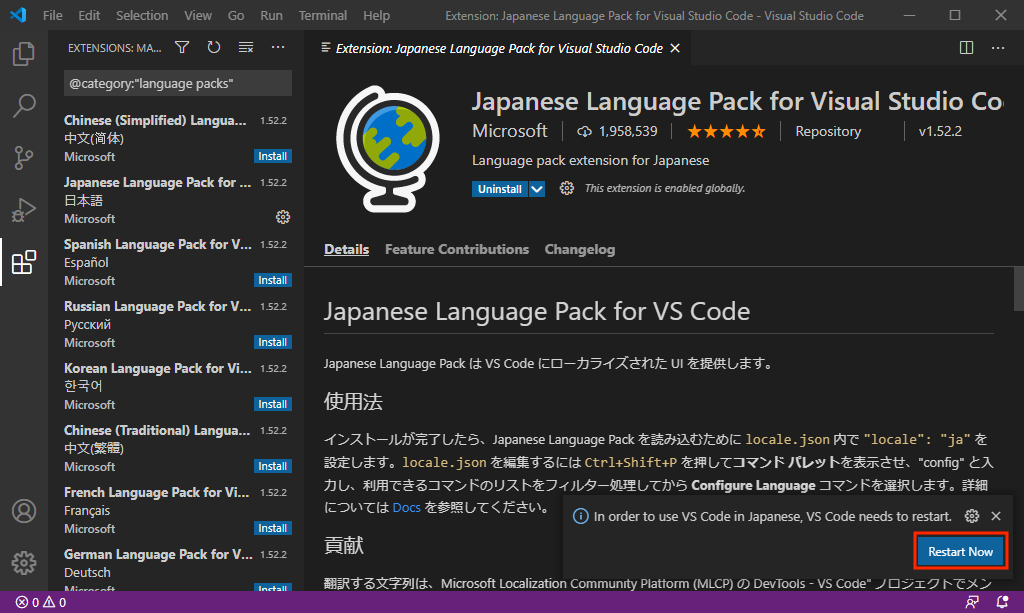Viewport: 1024px width, 613px height.
Task: Open editor more actions ellipsis
Action: point(998,48)
